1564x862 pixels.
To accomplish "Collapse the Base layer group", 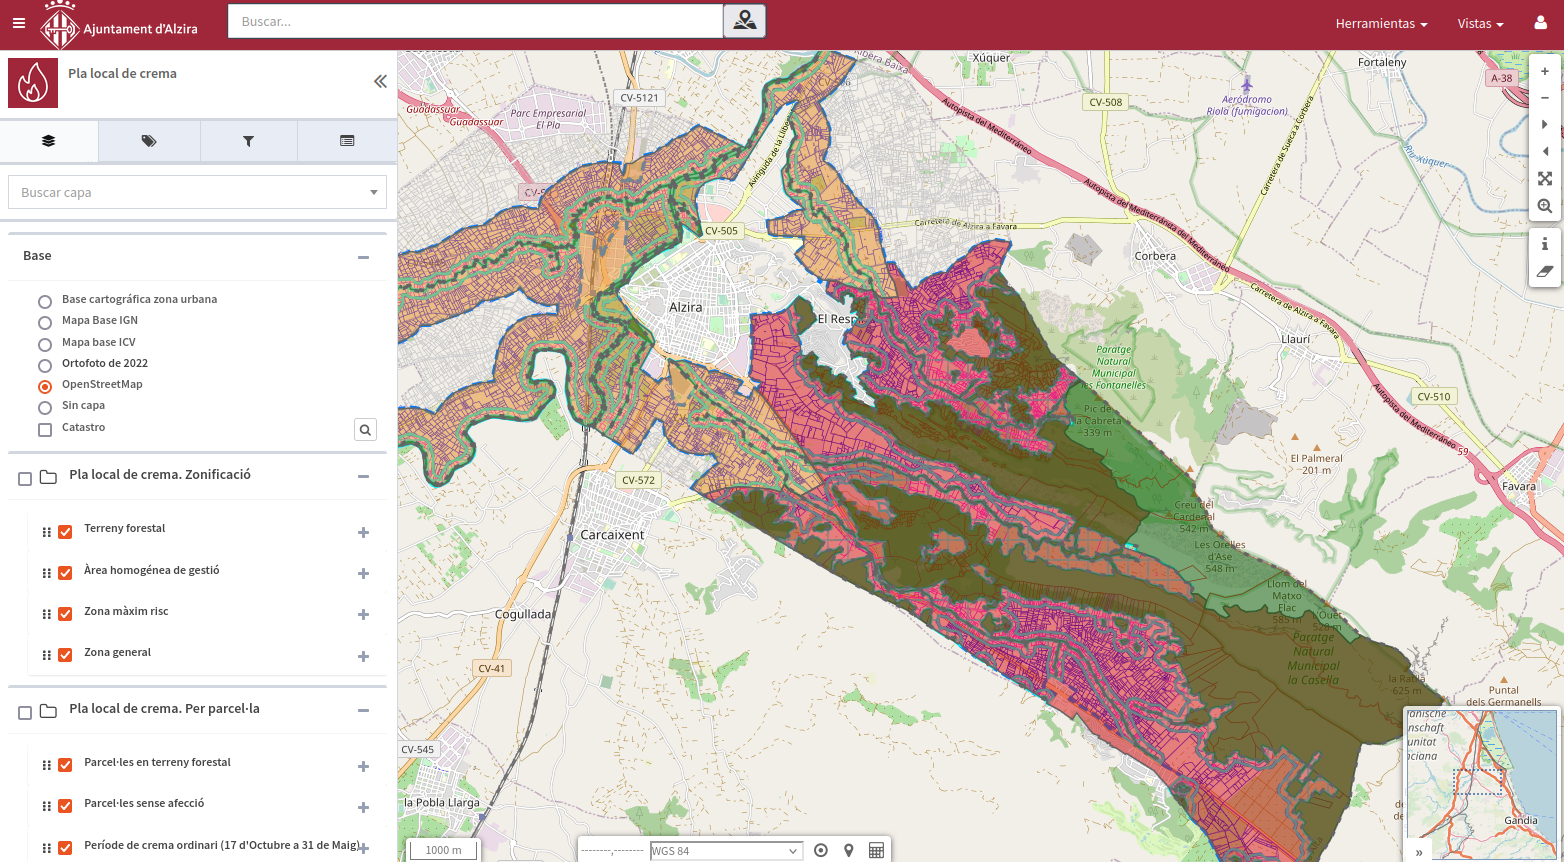I will 363,257.
